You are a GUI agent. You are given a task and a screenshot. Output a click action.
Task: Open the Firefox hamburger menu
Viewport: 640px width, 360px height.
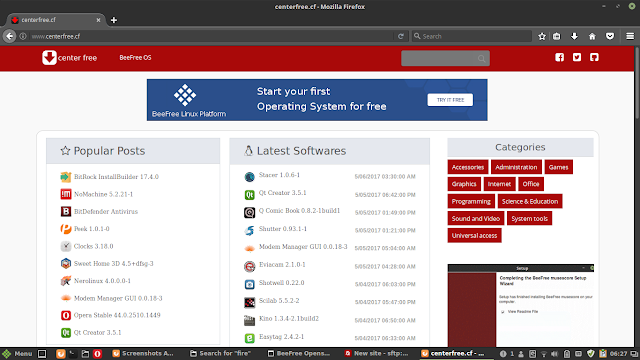[630, 36]
